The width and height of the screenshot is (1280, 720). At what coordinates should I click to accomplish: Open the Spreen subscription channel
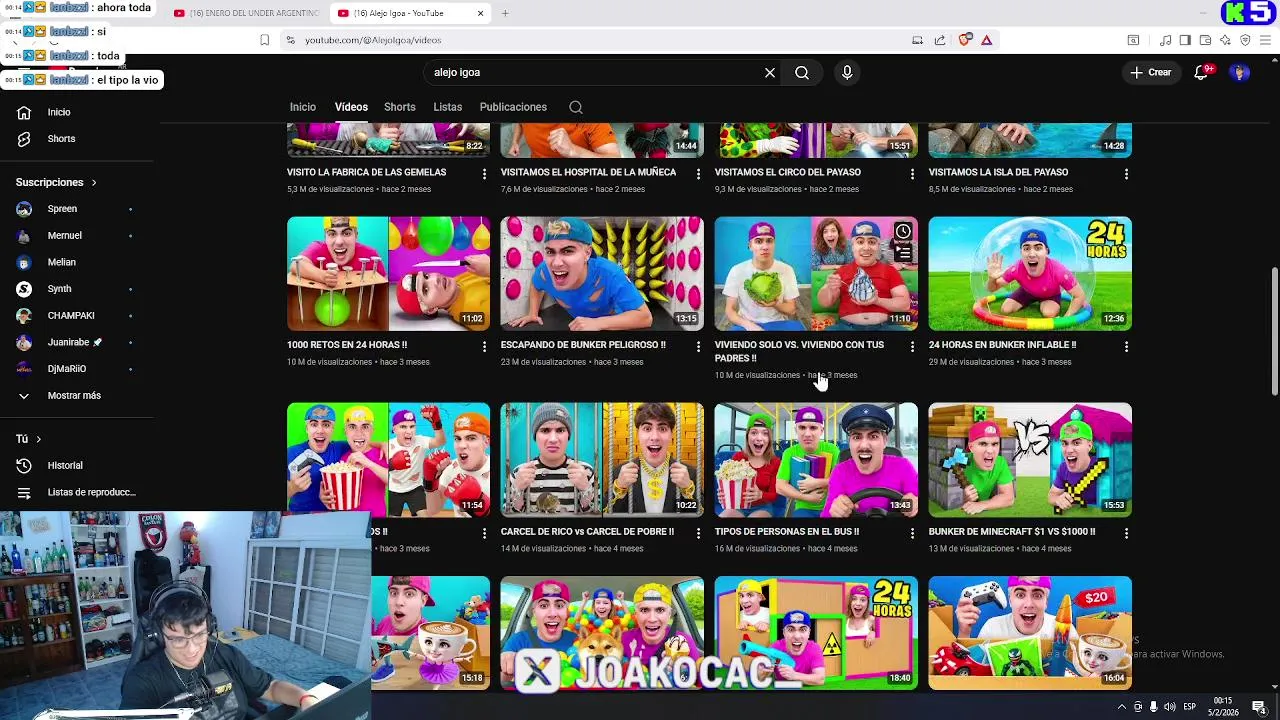pyautogui.click(x=77, y=209)
